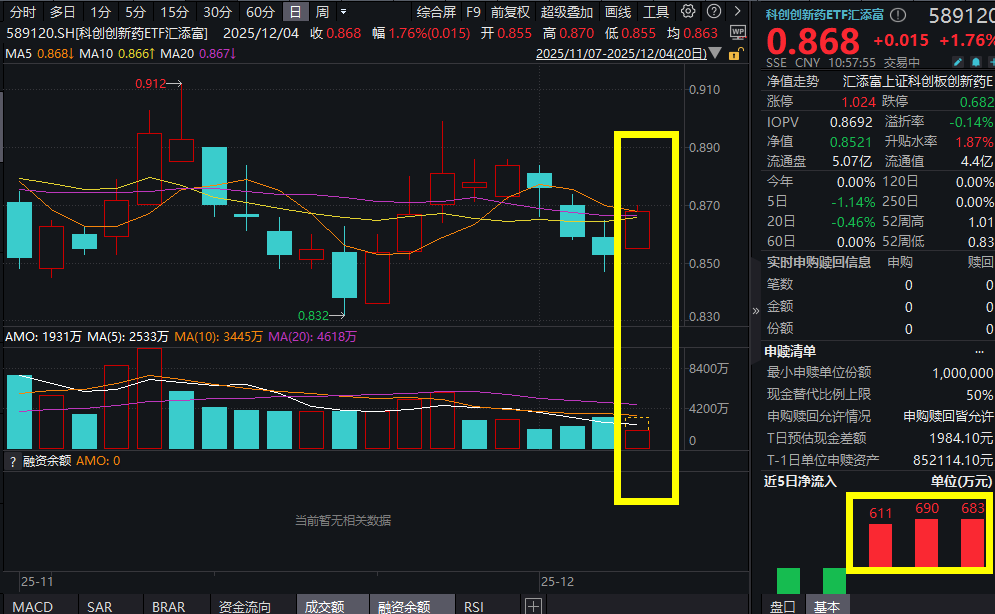This screenshot has width=995, height=614.
Task: Expand the period dropdown arrow after 周
Action: click(x=345, y=12)
